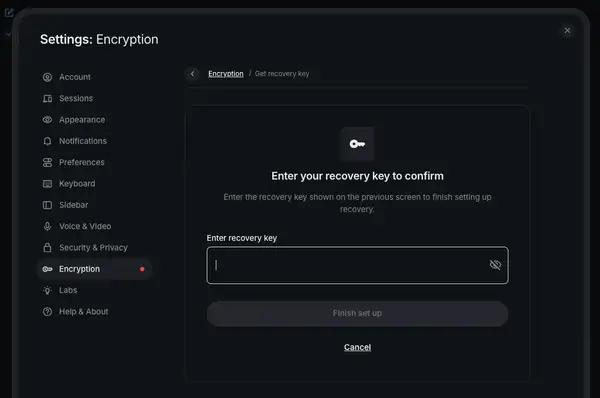The width and height of the screenshot is (600, 398).
Task: Click the key icon above the heading
Action: (357, 144)
